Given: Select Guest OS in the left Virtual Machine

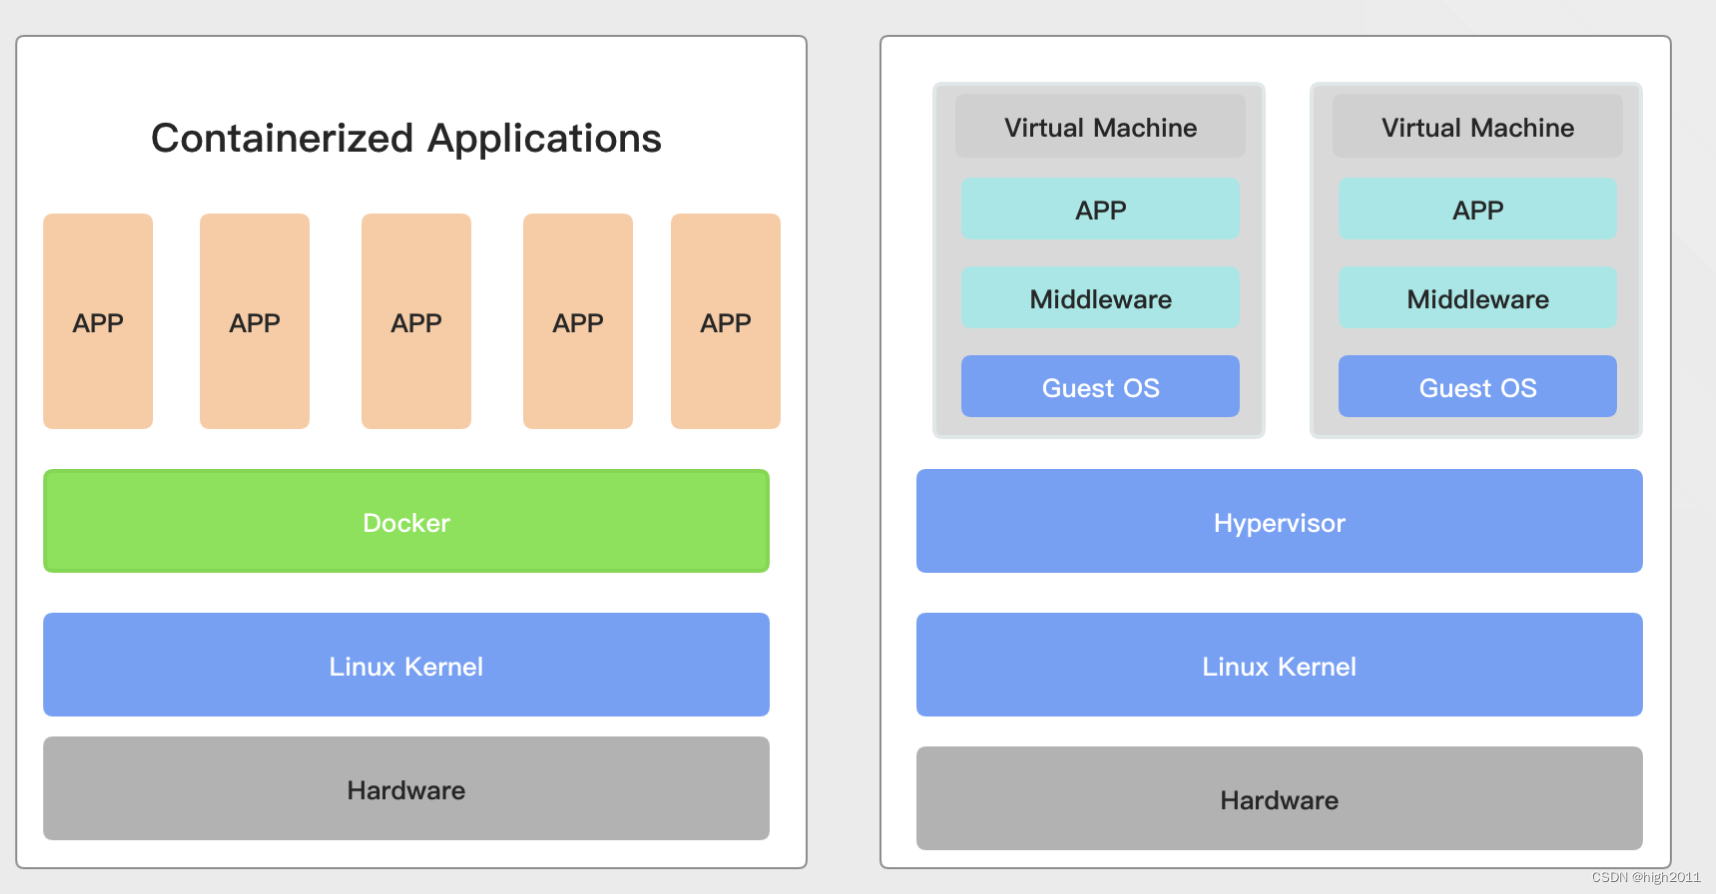Looking at the screenshot, I should pos(1100,387).
